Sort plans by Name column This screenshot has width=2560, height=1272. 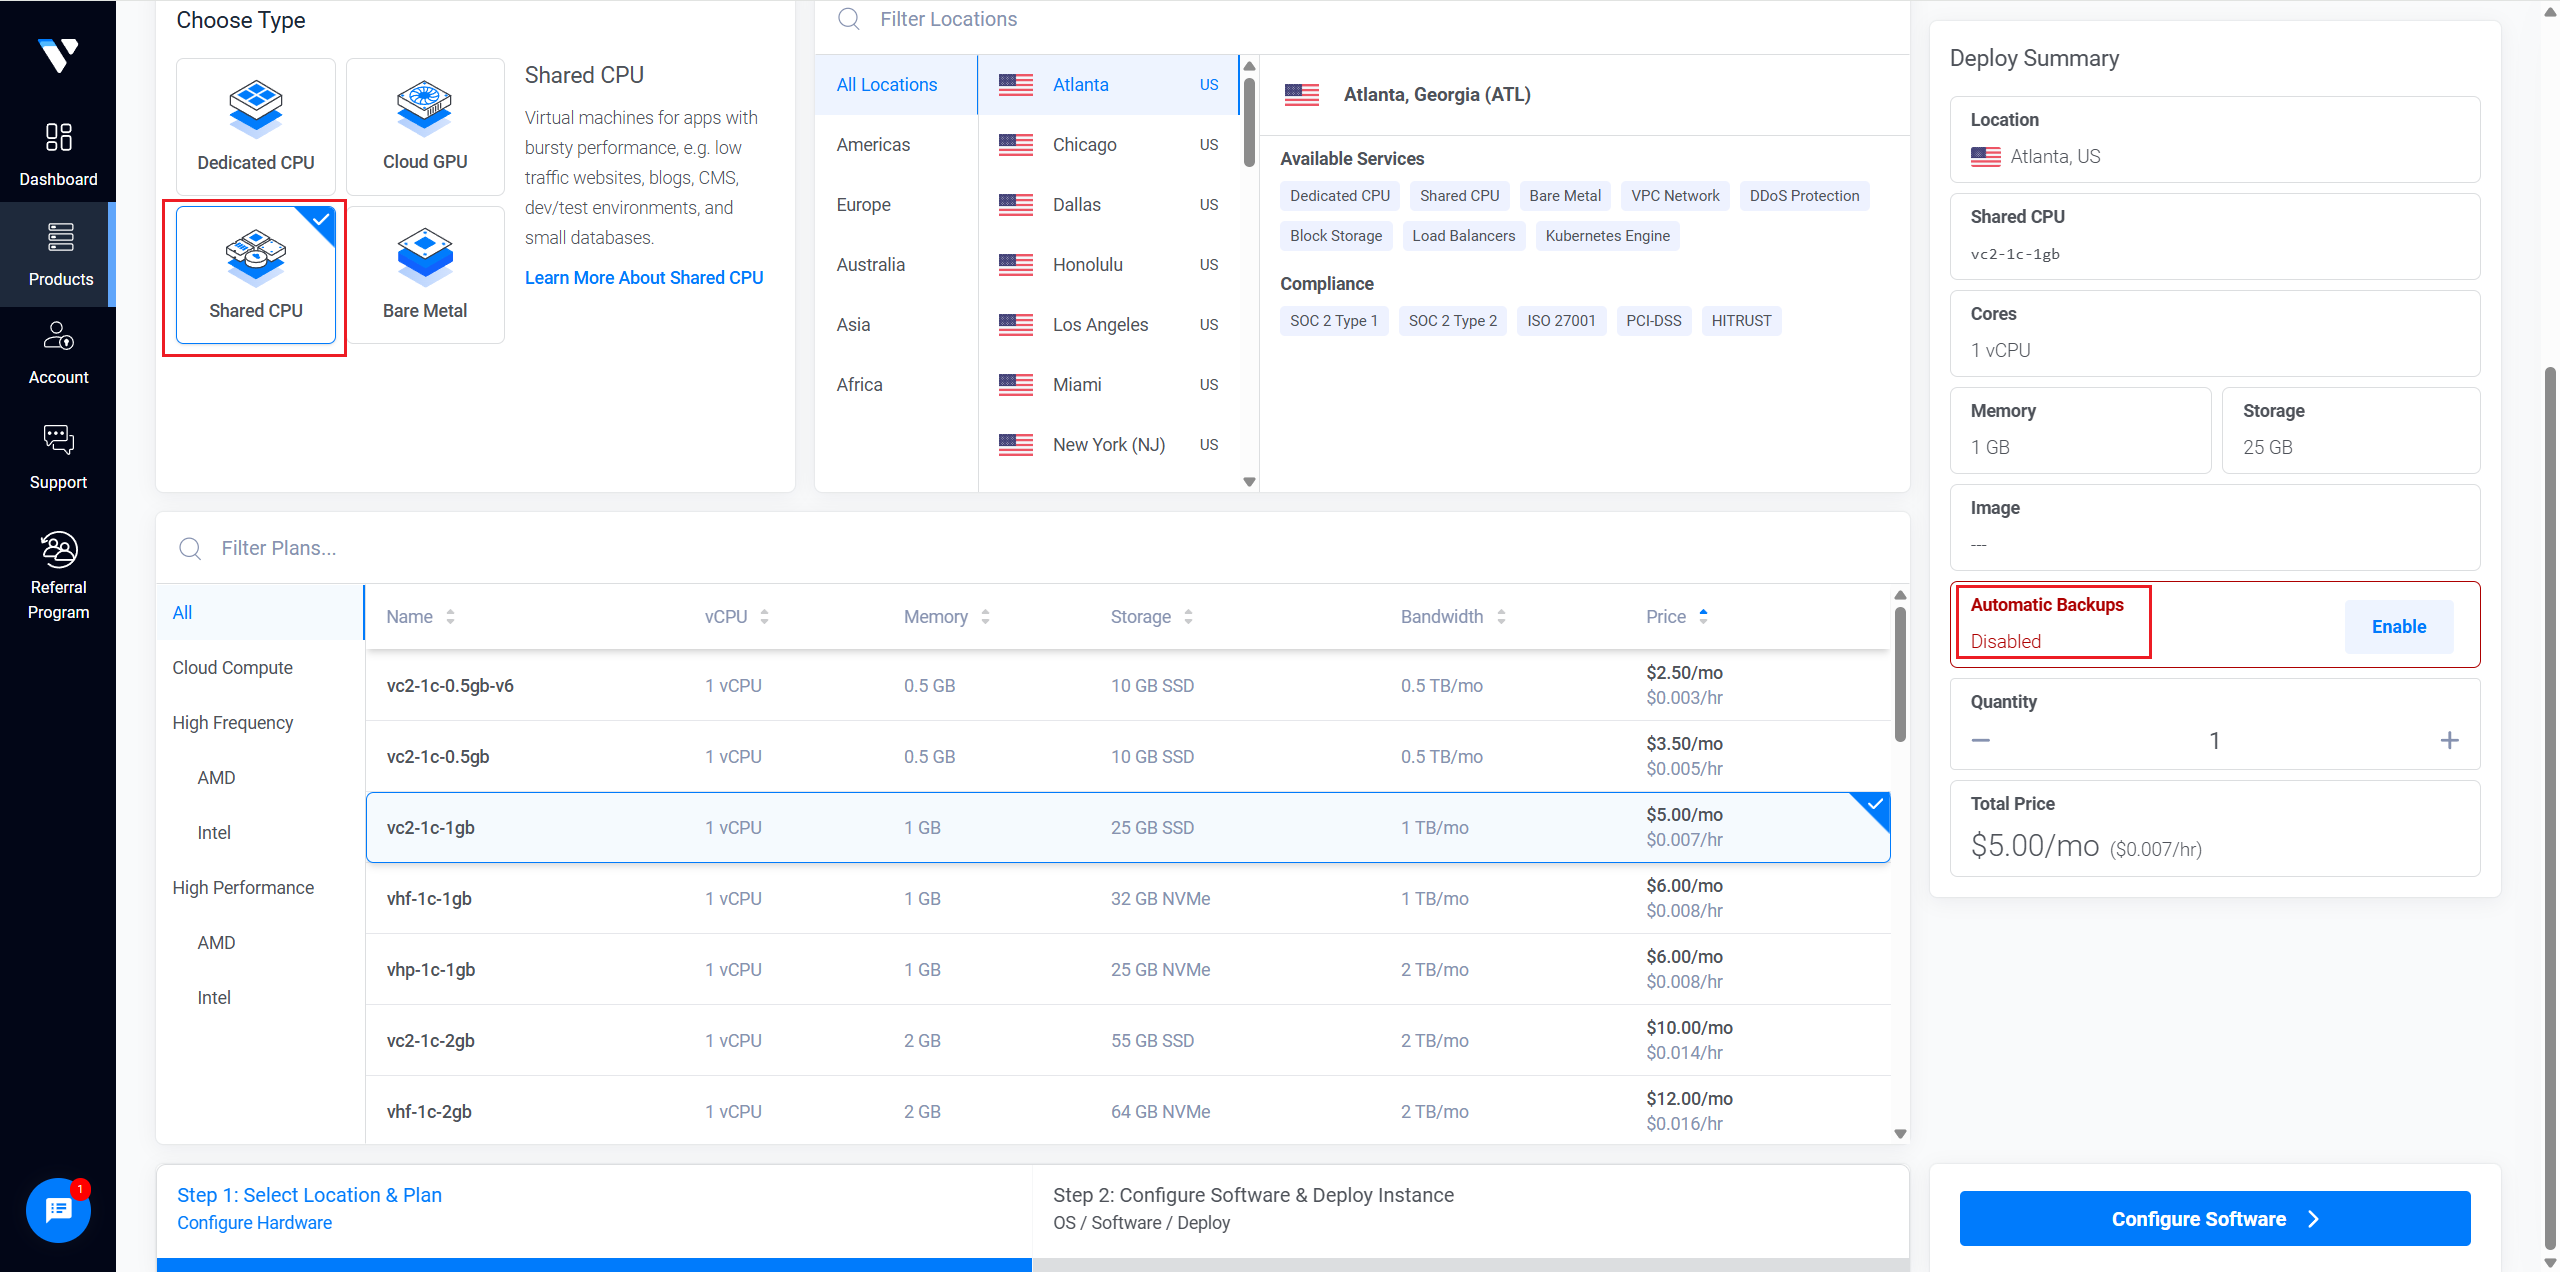pyautogui.click(x=421, y=617)
